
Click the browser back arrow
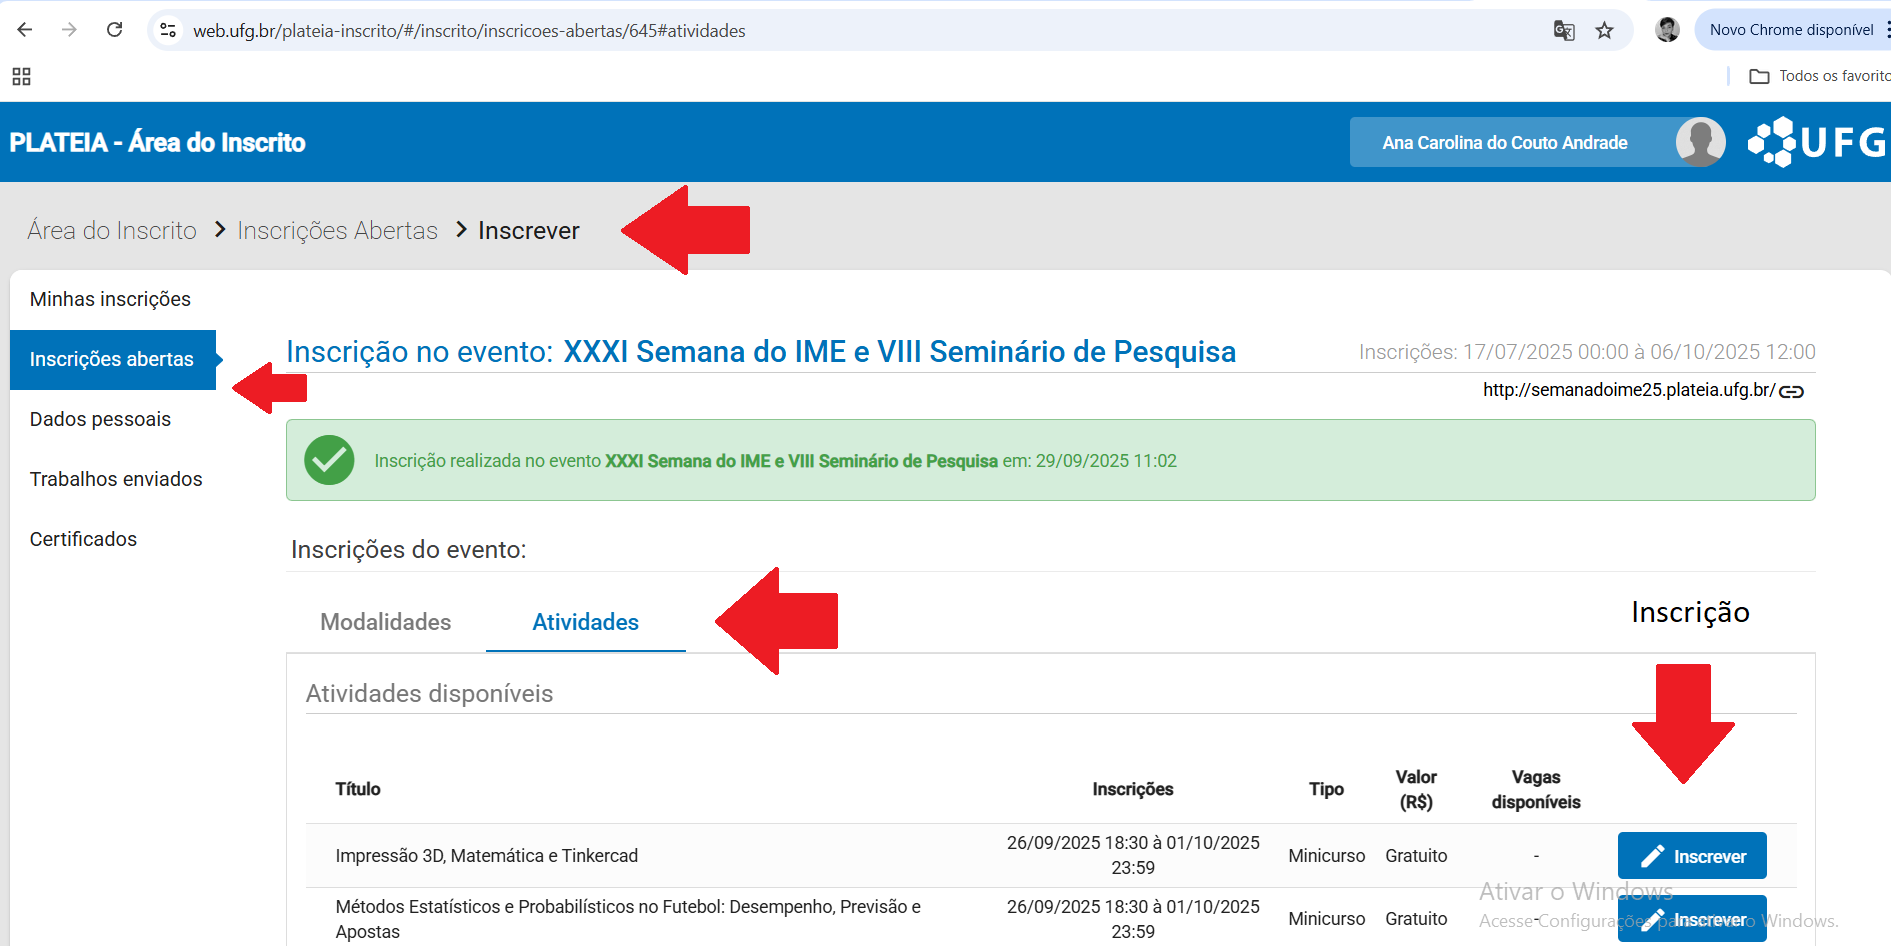[x=25, y=30]
